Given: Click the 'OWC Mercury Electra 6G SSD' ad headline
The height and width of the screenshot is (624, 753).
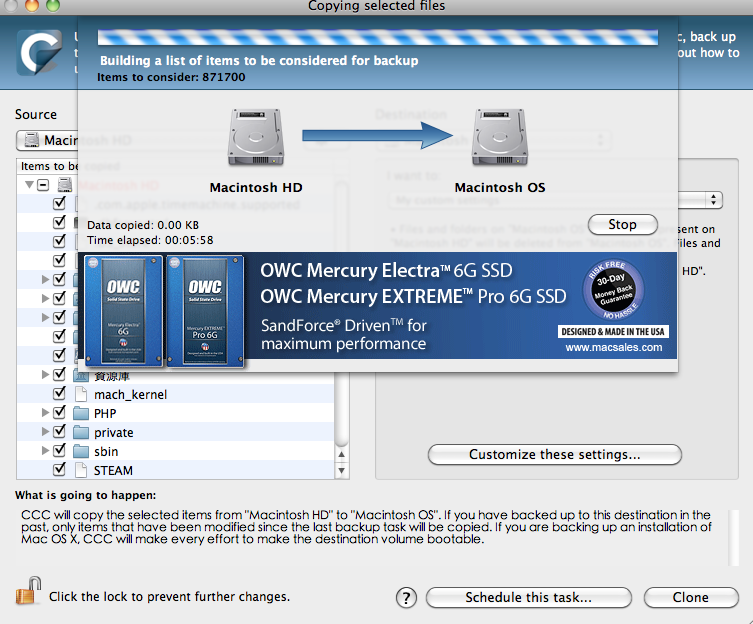Looking at the screenshot, I should [x=386, y=271].
